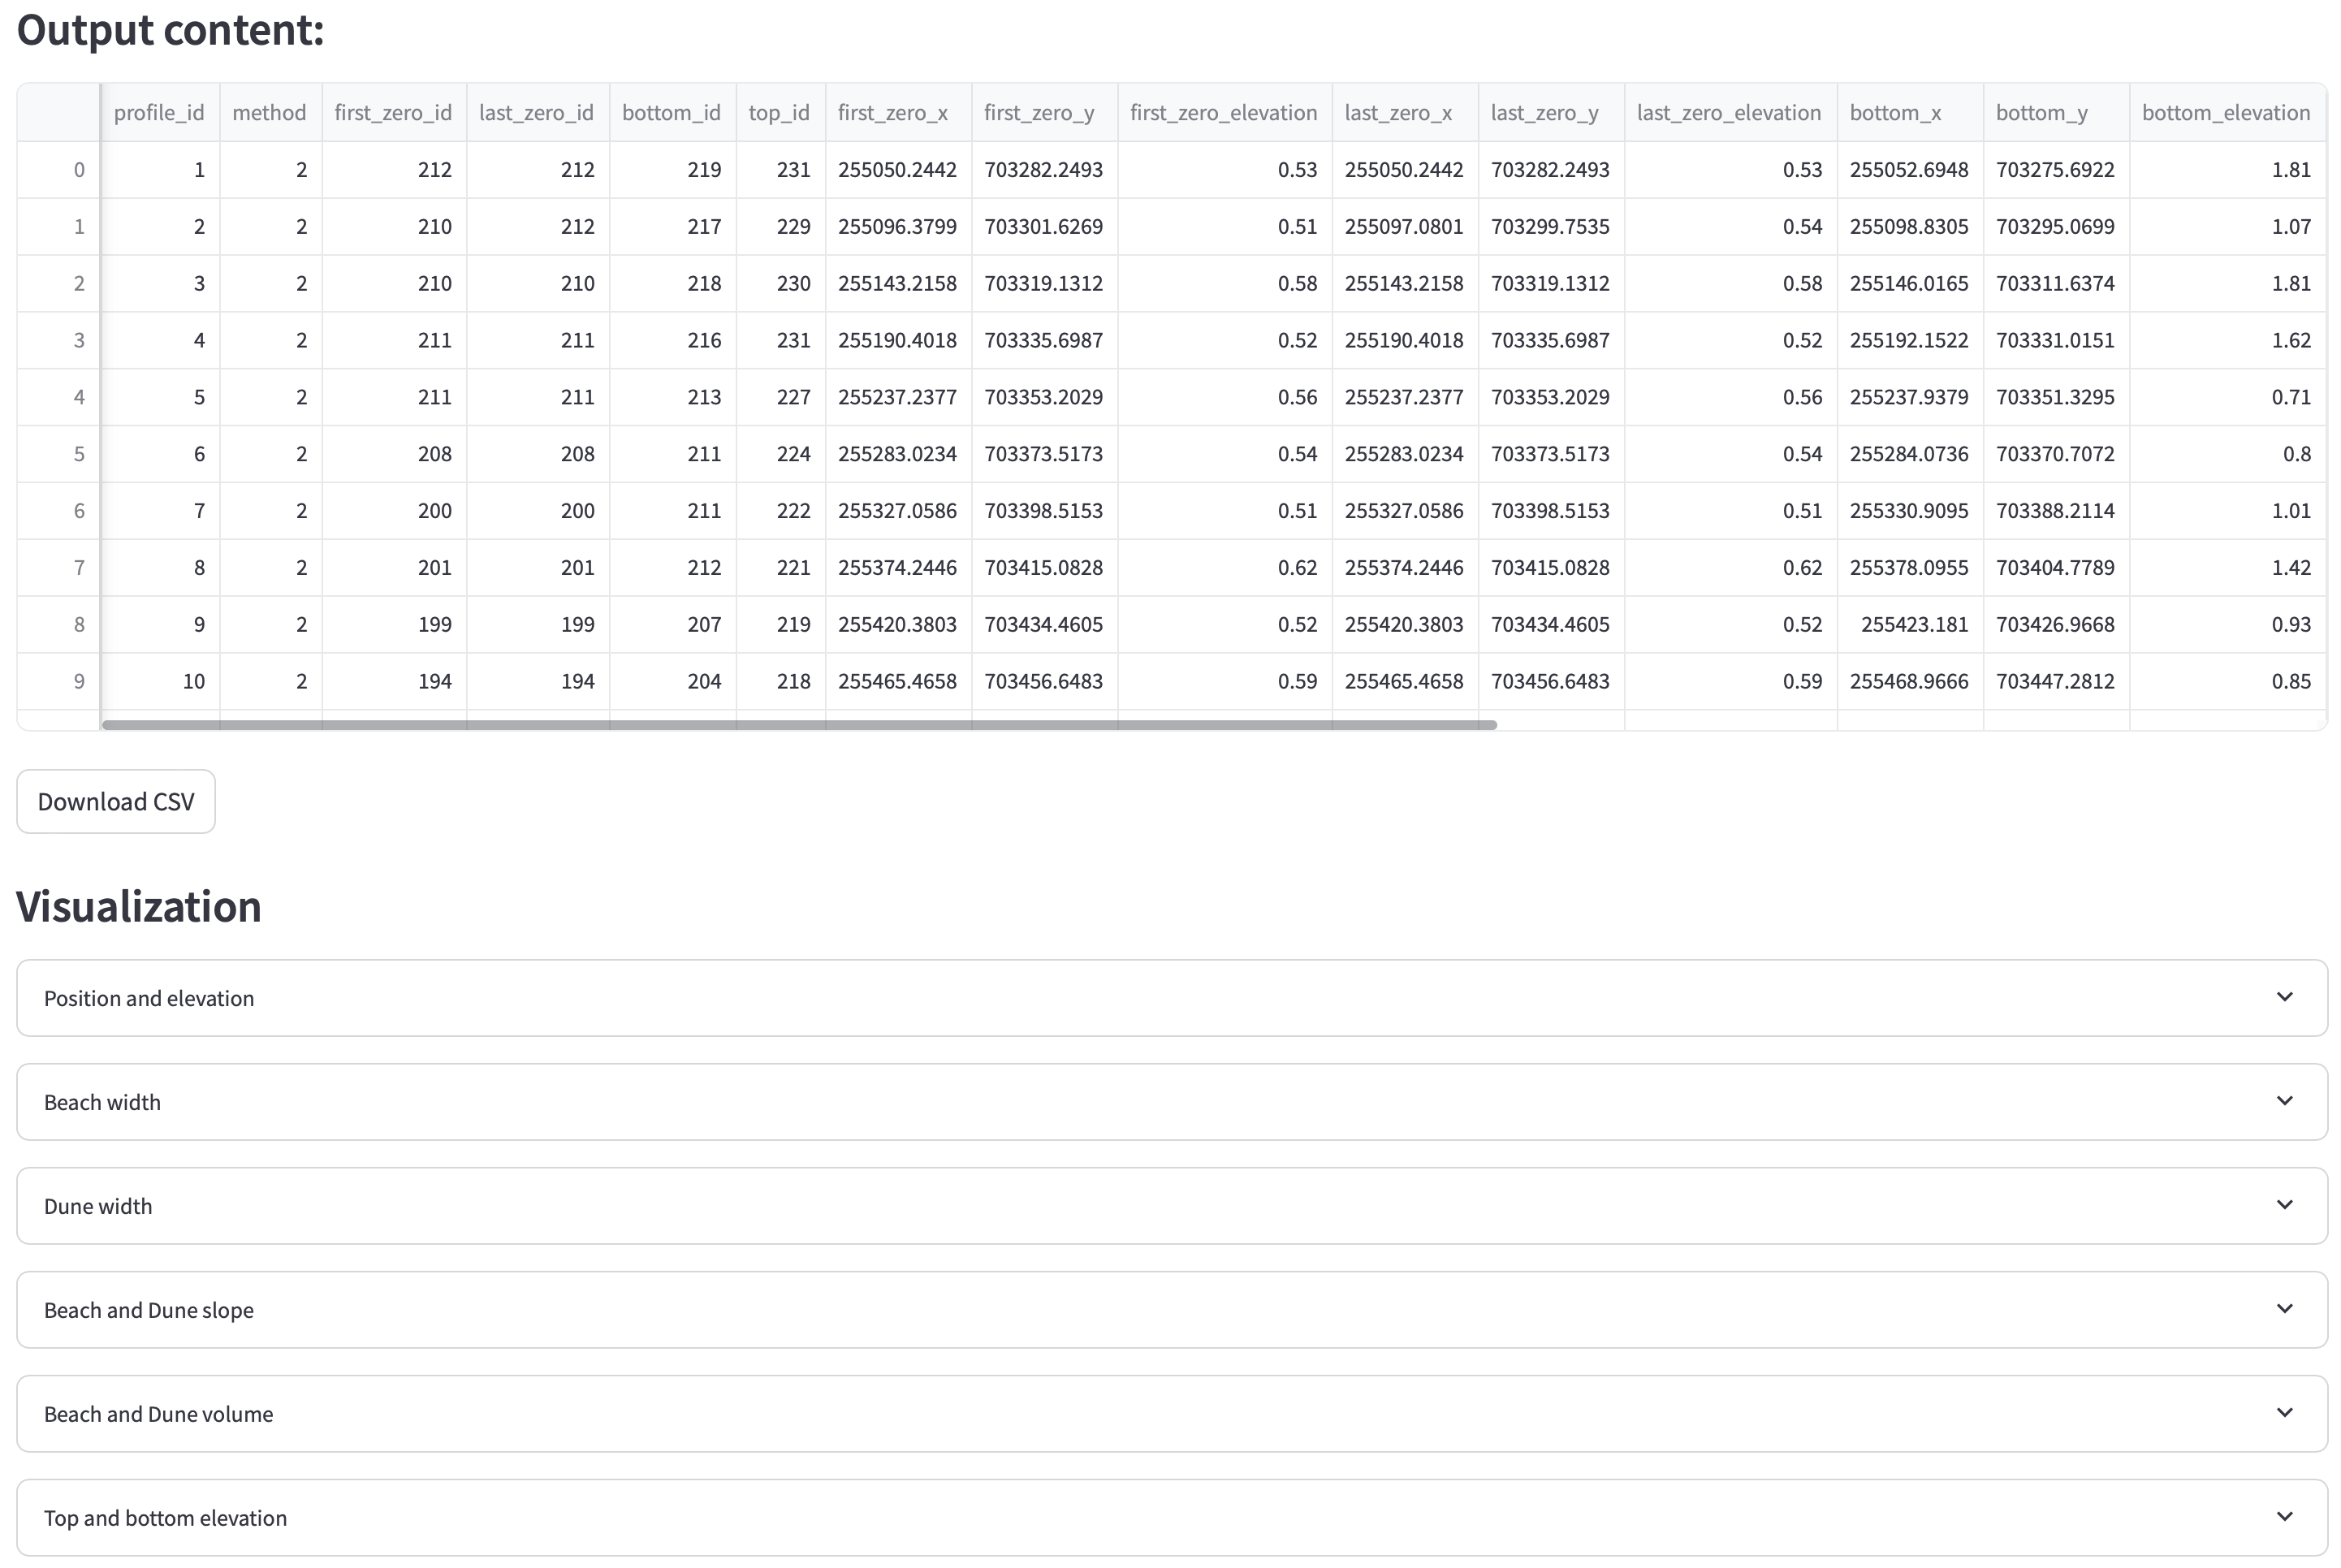Expand the Beach and Dune volume section

point(1172,1414)
